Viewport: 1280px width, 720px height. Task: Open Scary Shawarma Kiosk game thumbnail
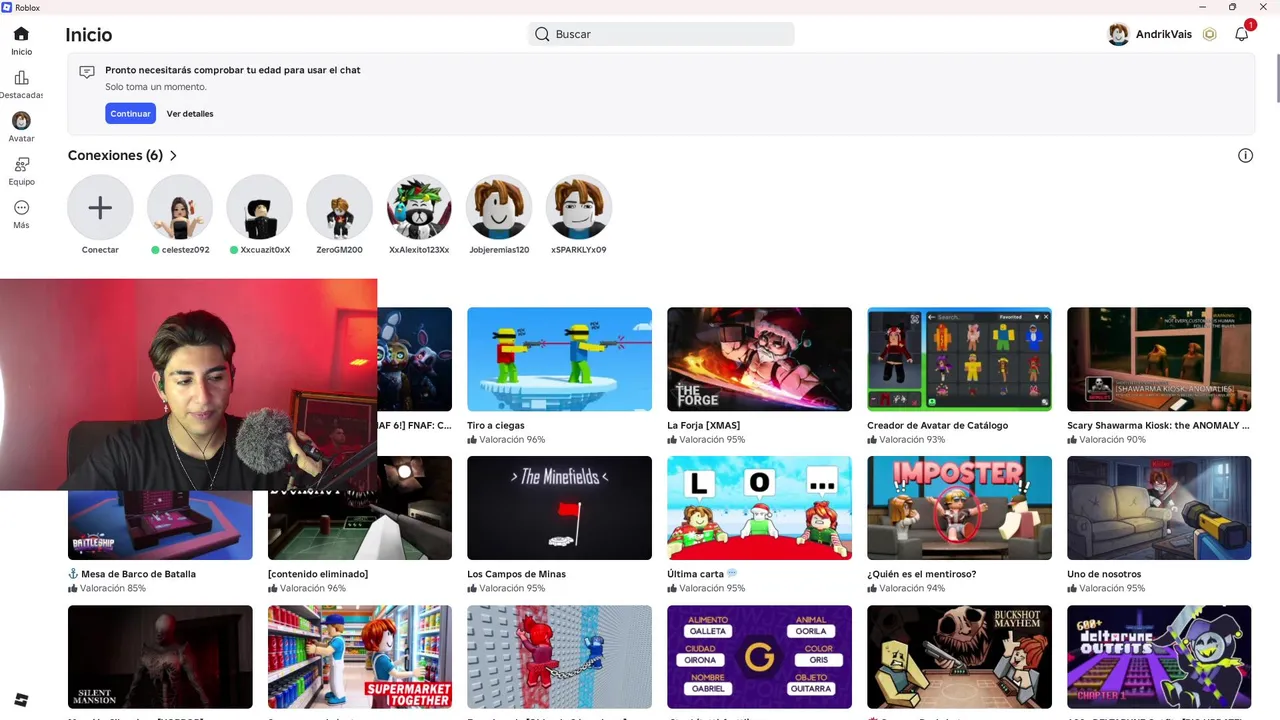(x=1159, y=359)
